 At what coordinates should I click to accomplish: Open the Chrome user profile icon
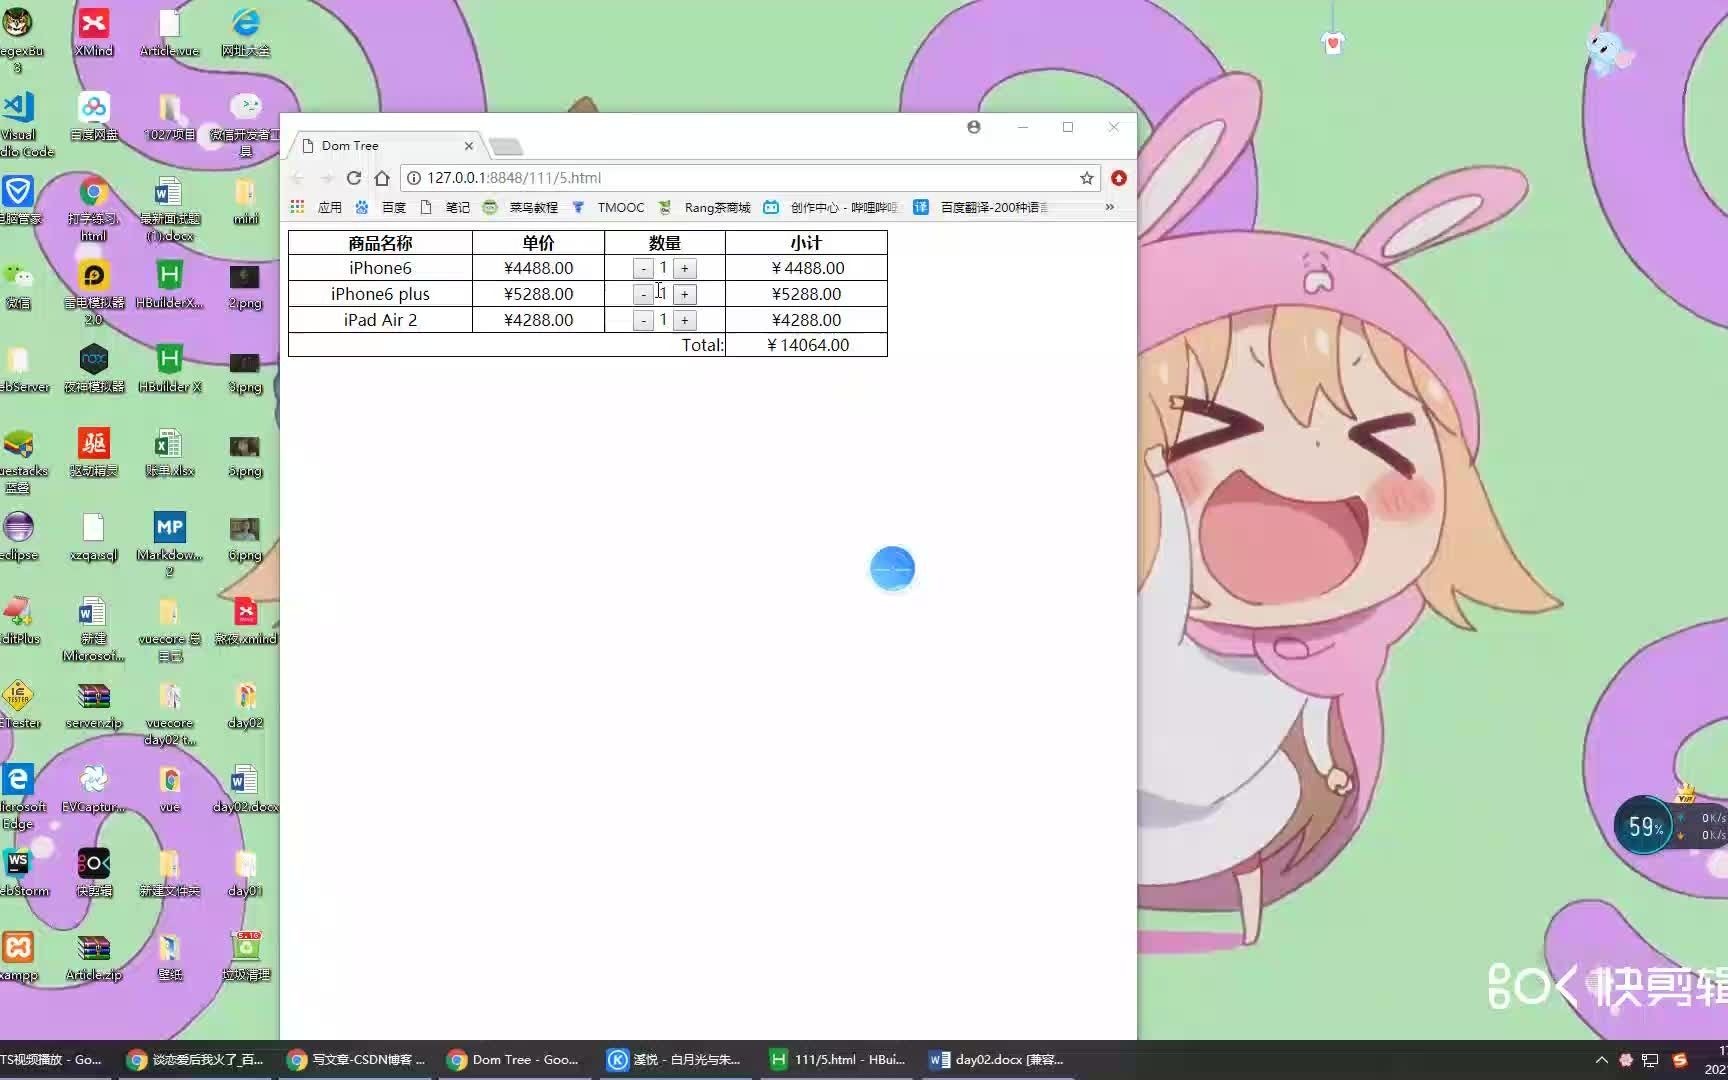[x=974, y=127]
